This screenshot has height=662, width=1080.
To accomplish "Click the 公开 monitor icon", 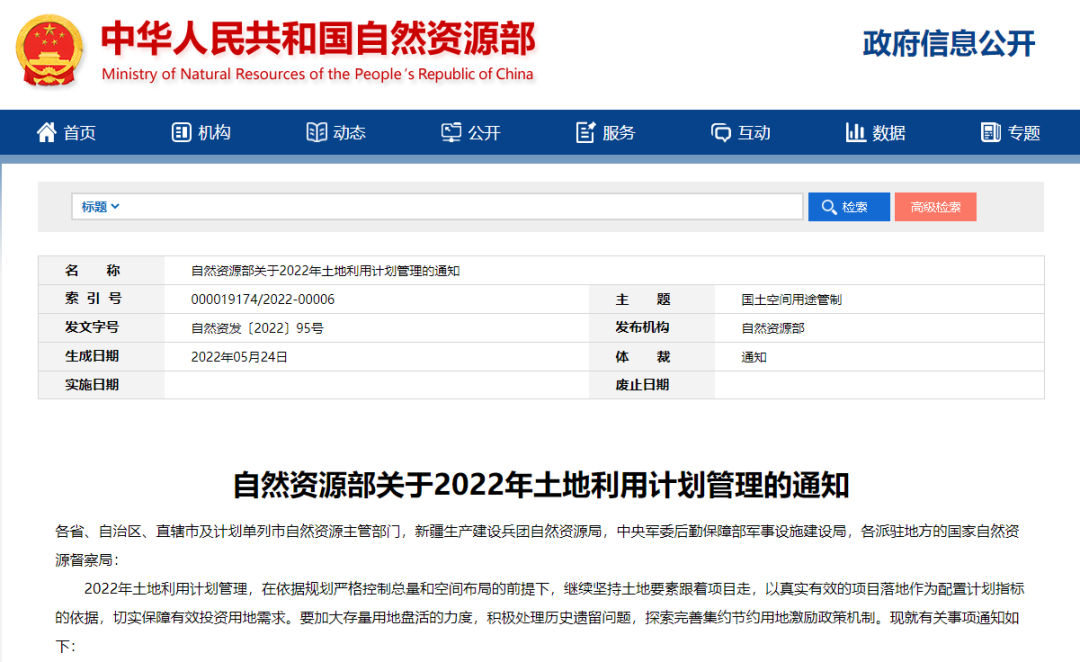I will click(x=451, y=132).
